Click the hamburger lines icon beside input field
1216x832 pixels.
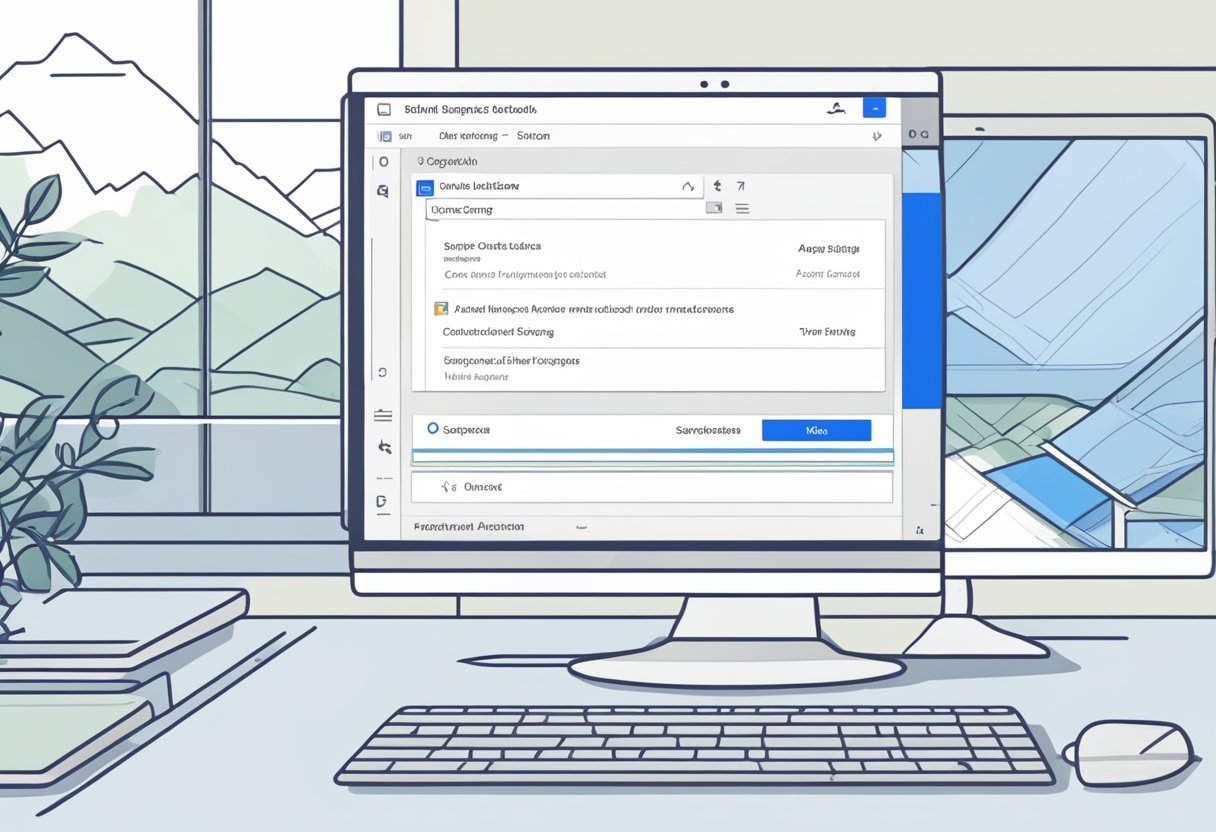(742, 209)
